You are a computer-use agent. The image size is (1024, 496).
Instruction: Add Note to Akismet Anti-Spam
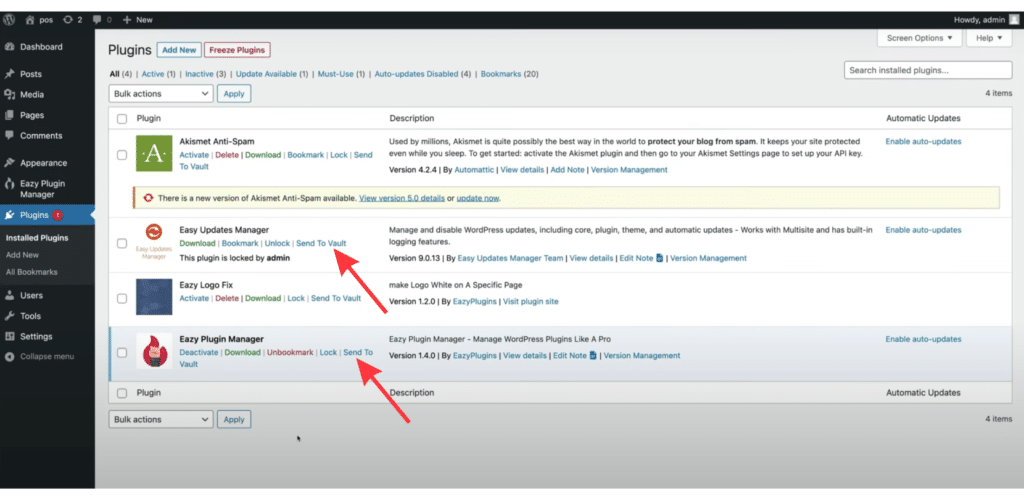(x=568, y=170)
